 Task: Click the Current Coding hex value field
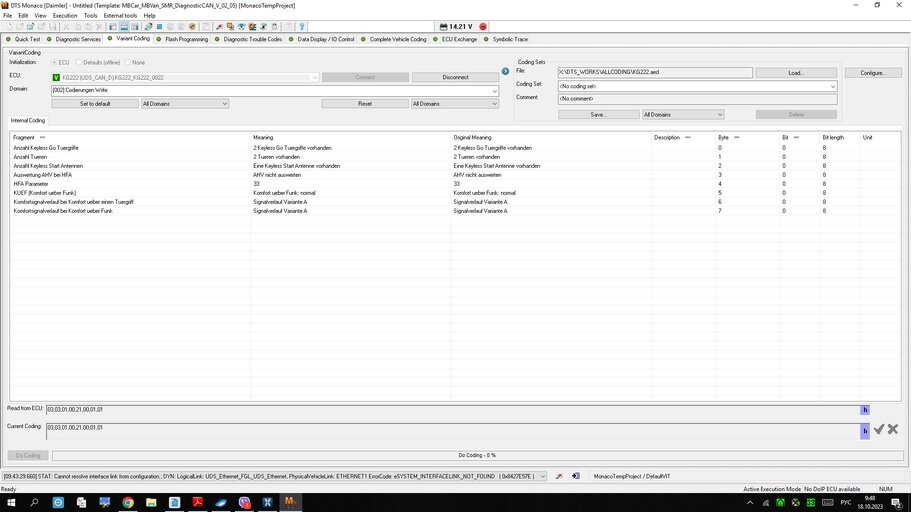[x=453, y=431]
